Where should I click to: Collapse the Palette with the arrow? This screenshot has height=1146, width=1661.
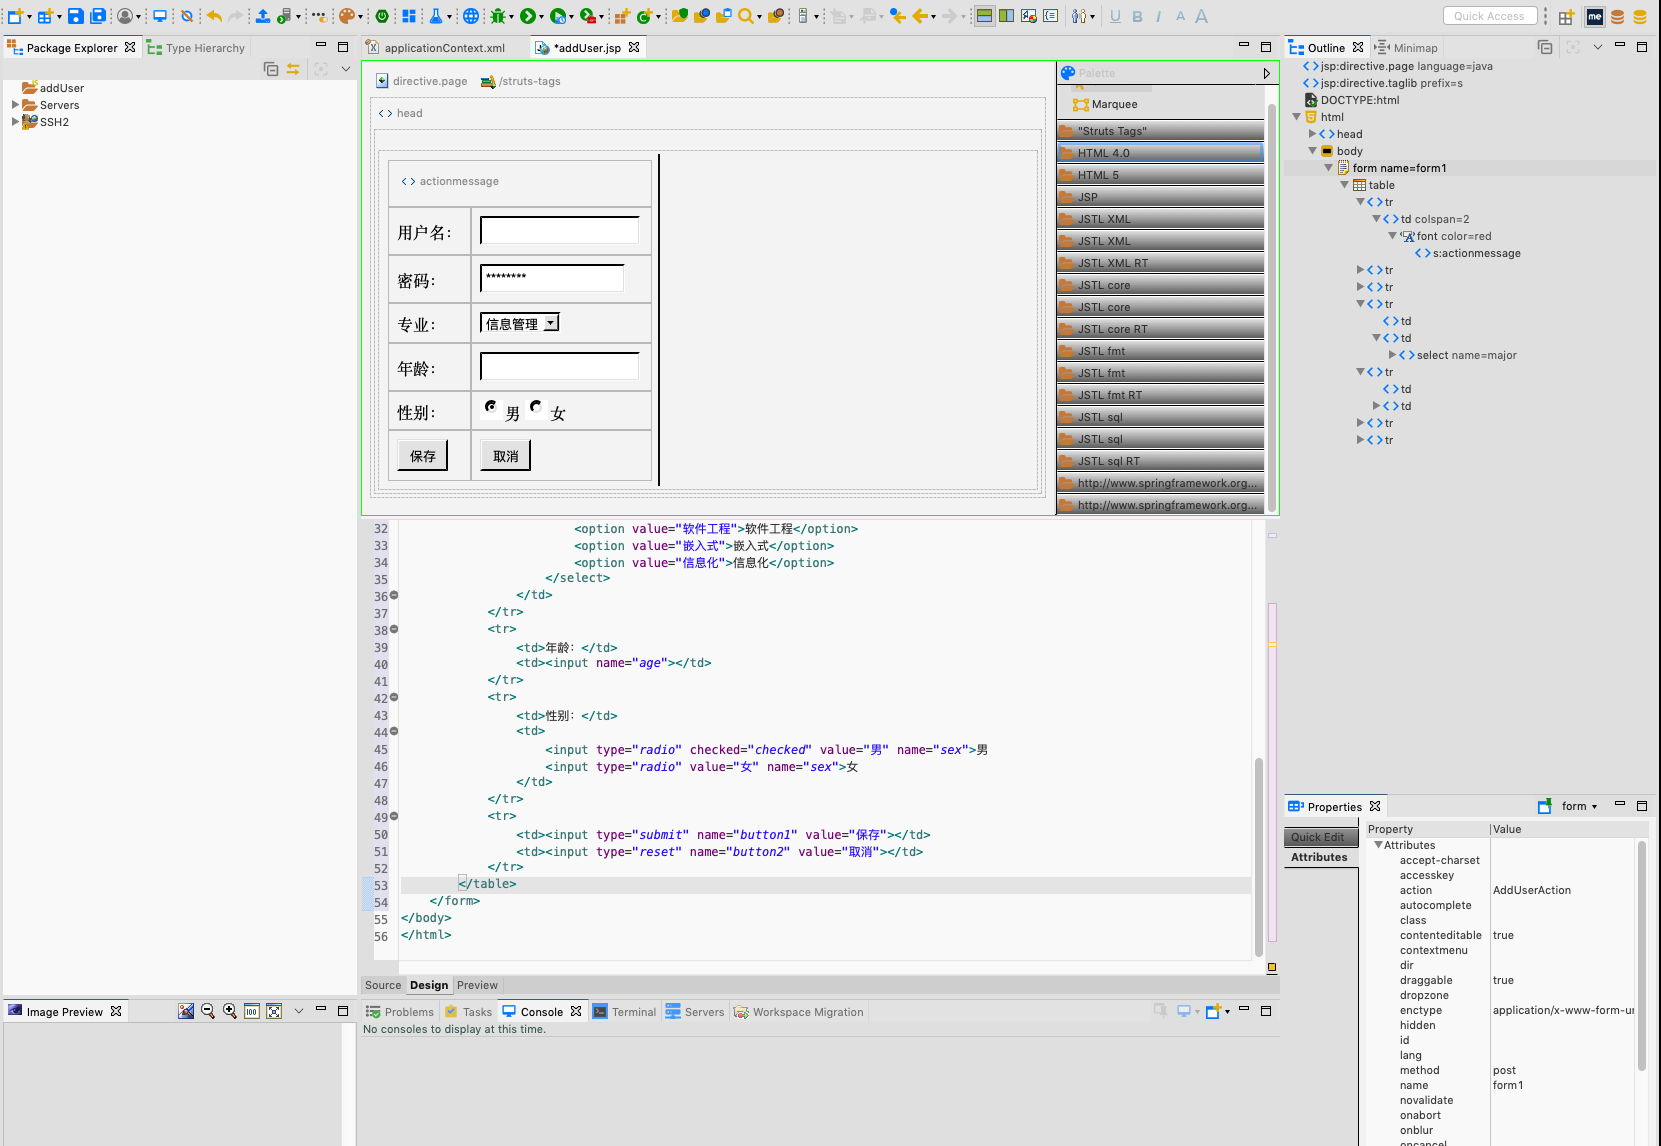click(1266, 73)
